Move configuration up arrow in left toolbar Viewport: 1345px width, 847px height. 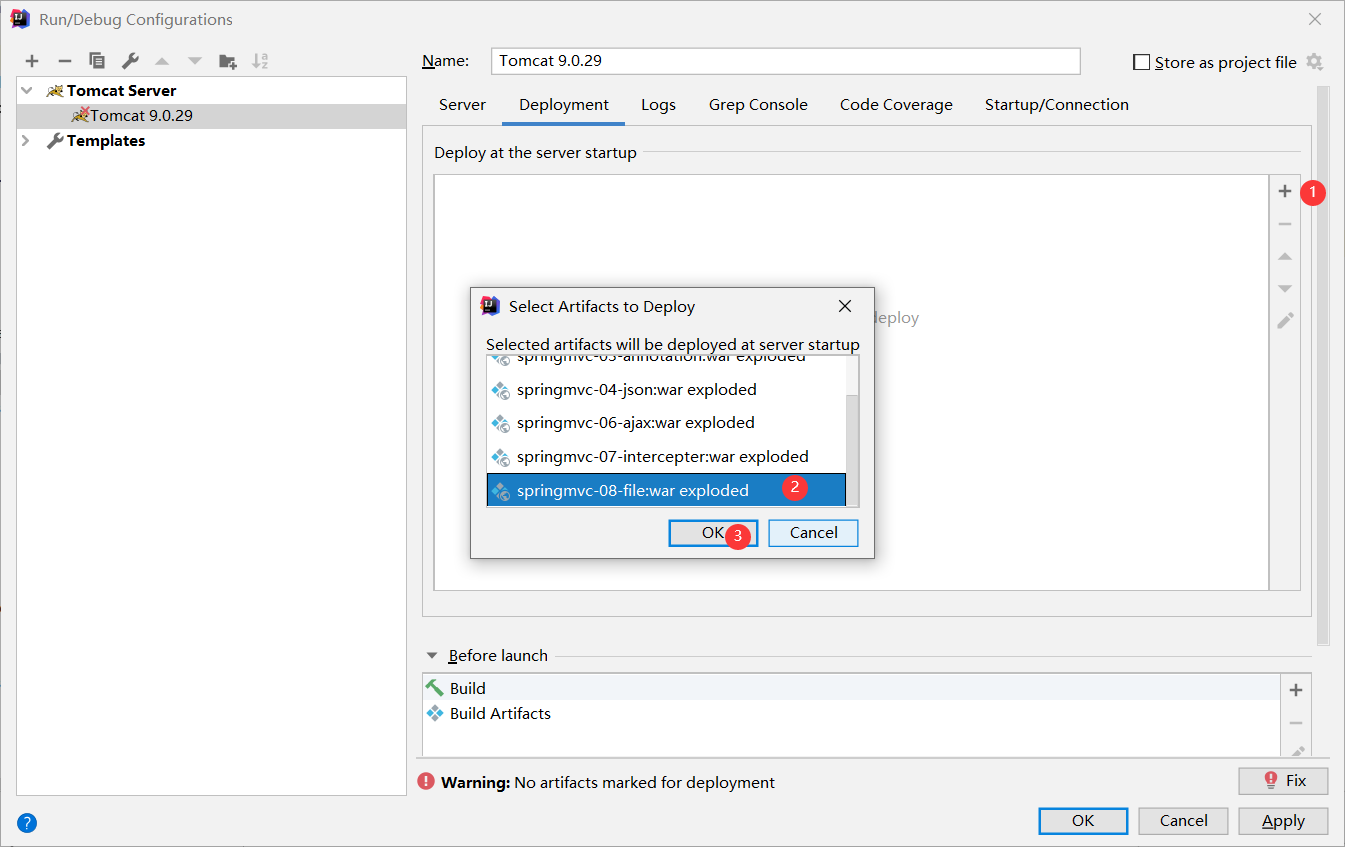click(162, 61)
